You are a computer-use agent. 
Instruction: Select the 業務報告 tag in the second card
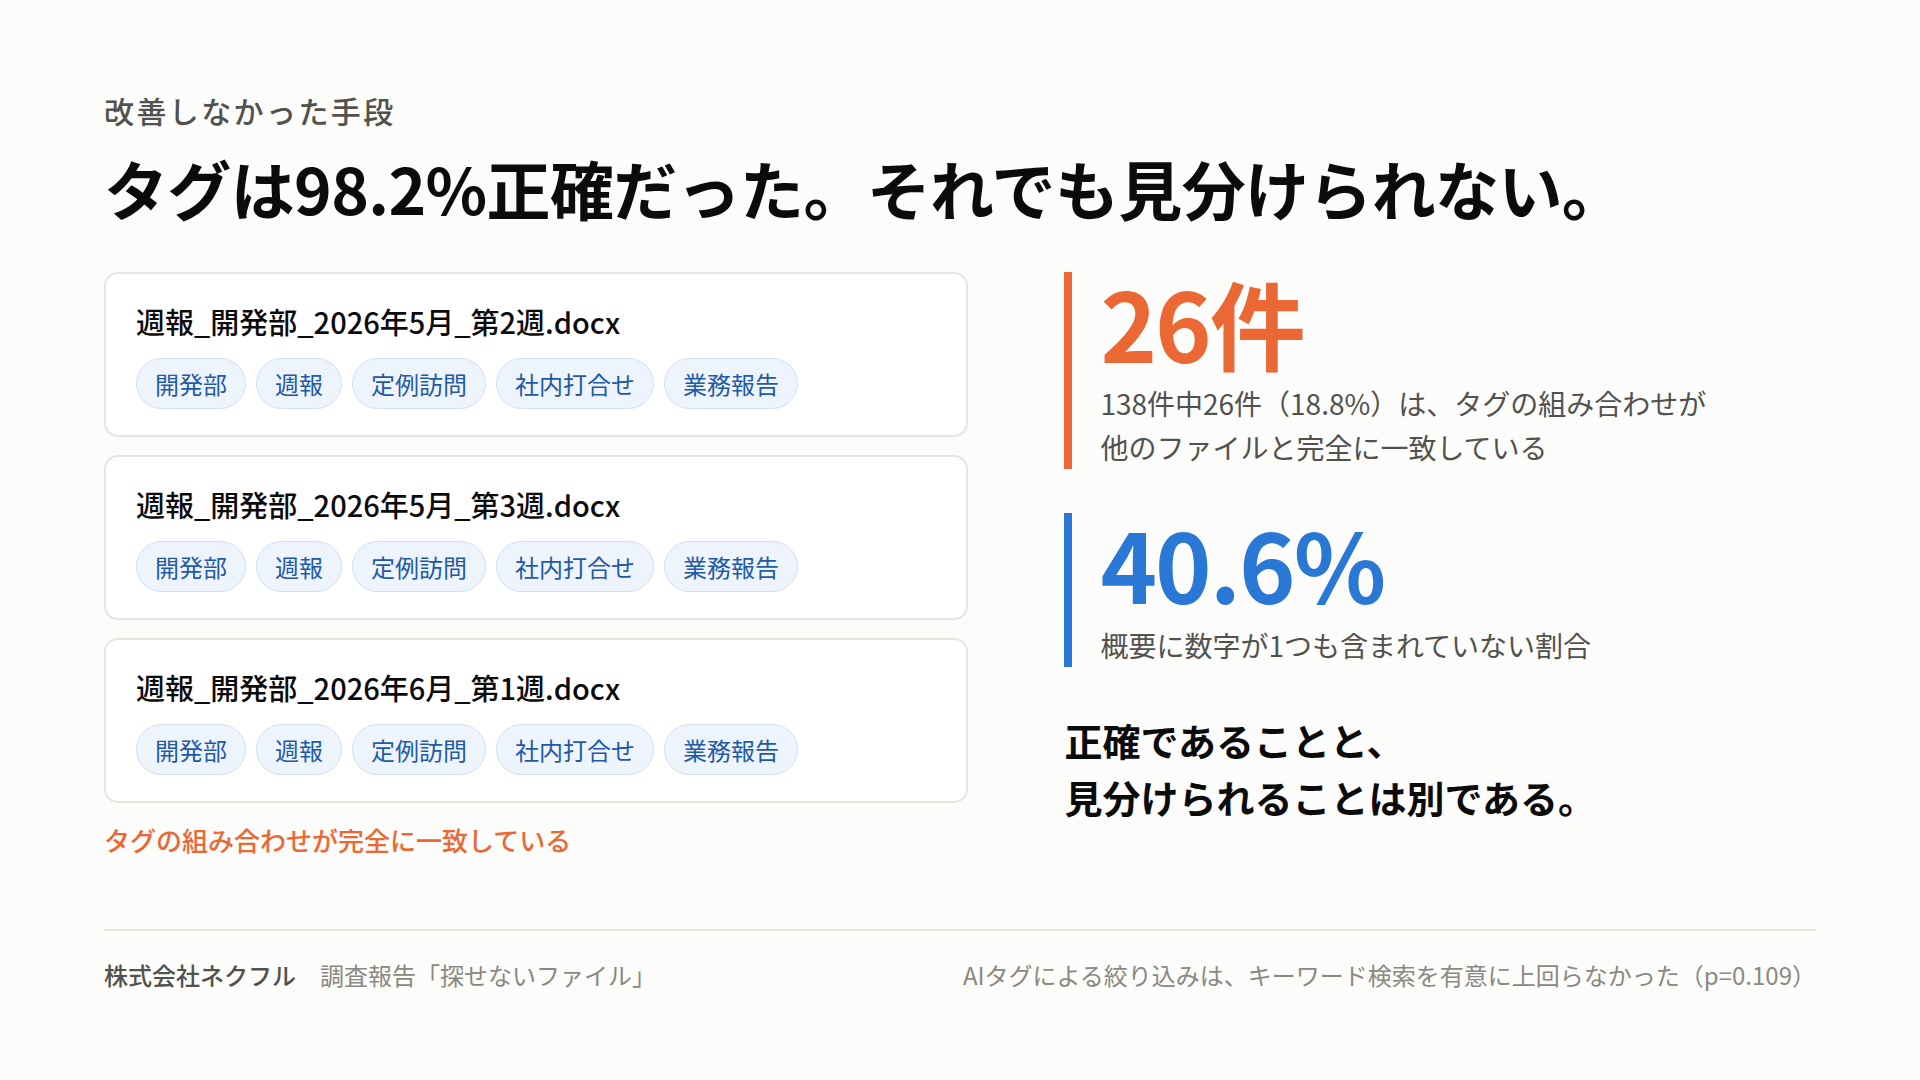[731, 567]
